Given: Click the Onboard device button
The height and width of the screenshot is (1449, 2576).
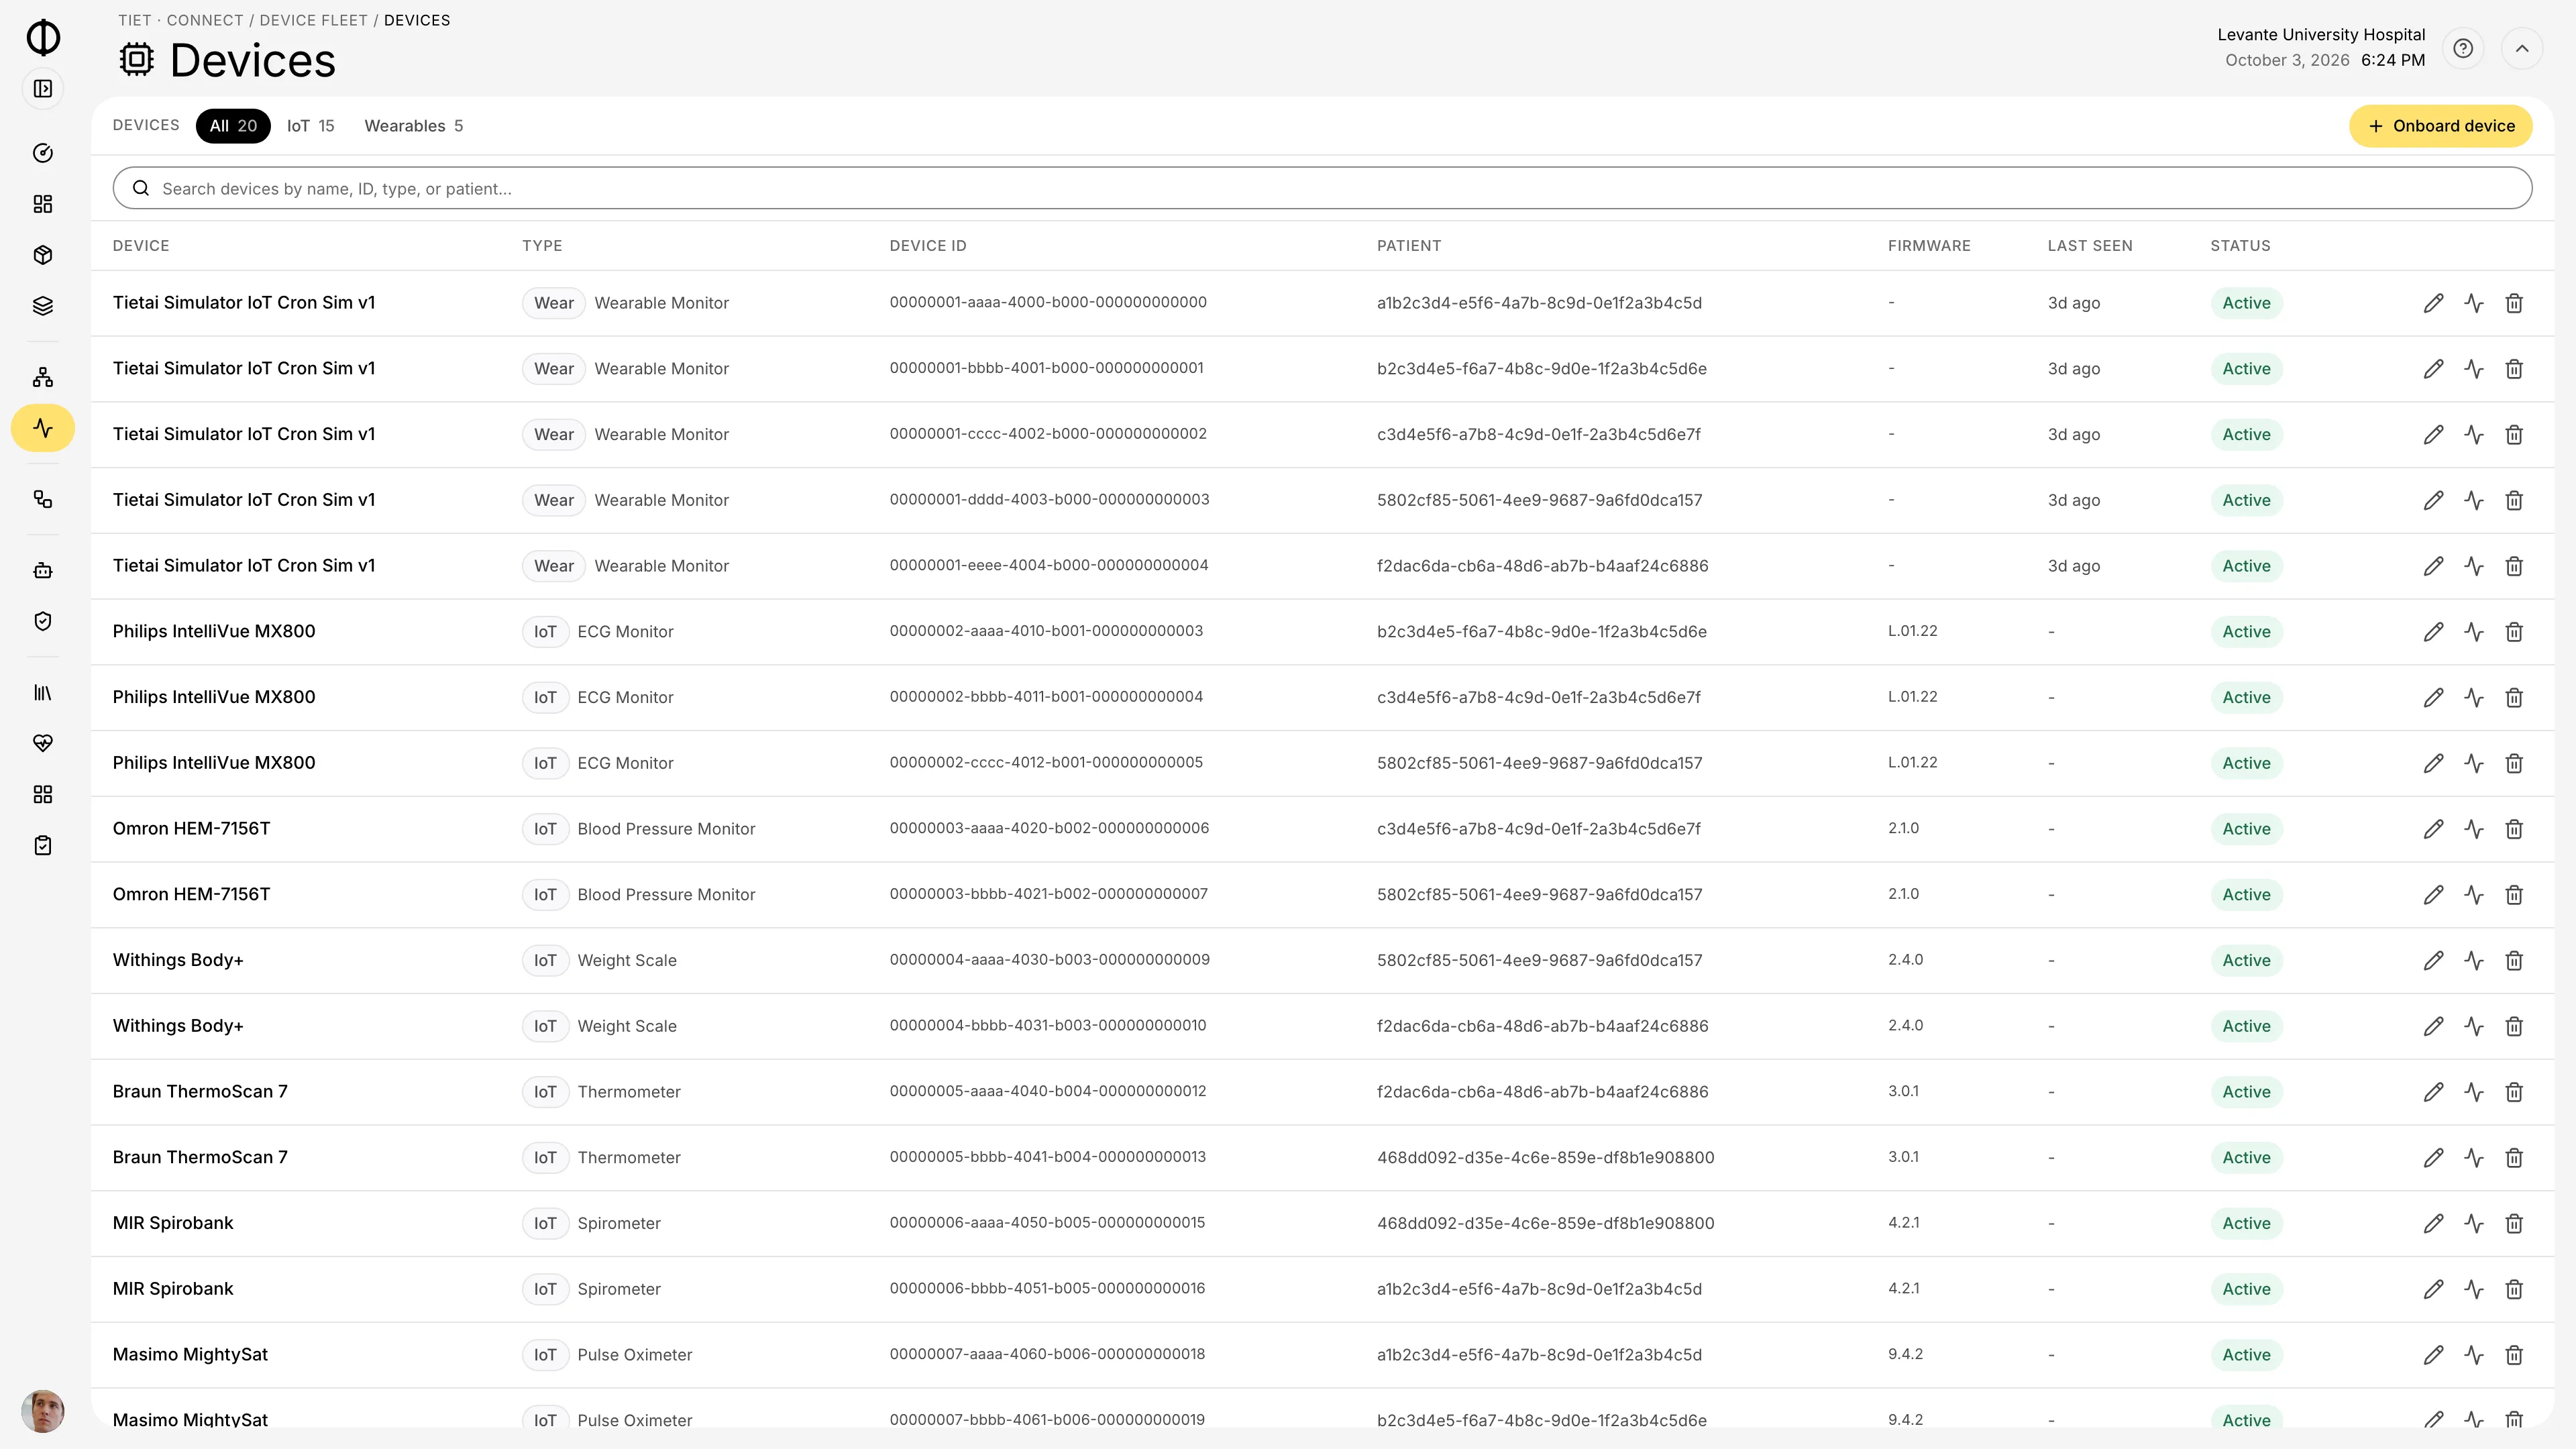Looking at the screenshot, I should [2441, 126].
